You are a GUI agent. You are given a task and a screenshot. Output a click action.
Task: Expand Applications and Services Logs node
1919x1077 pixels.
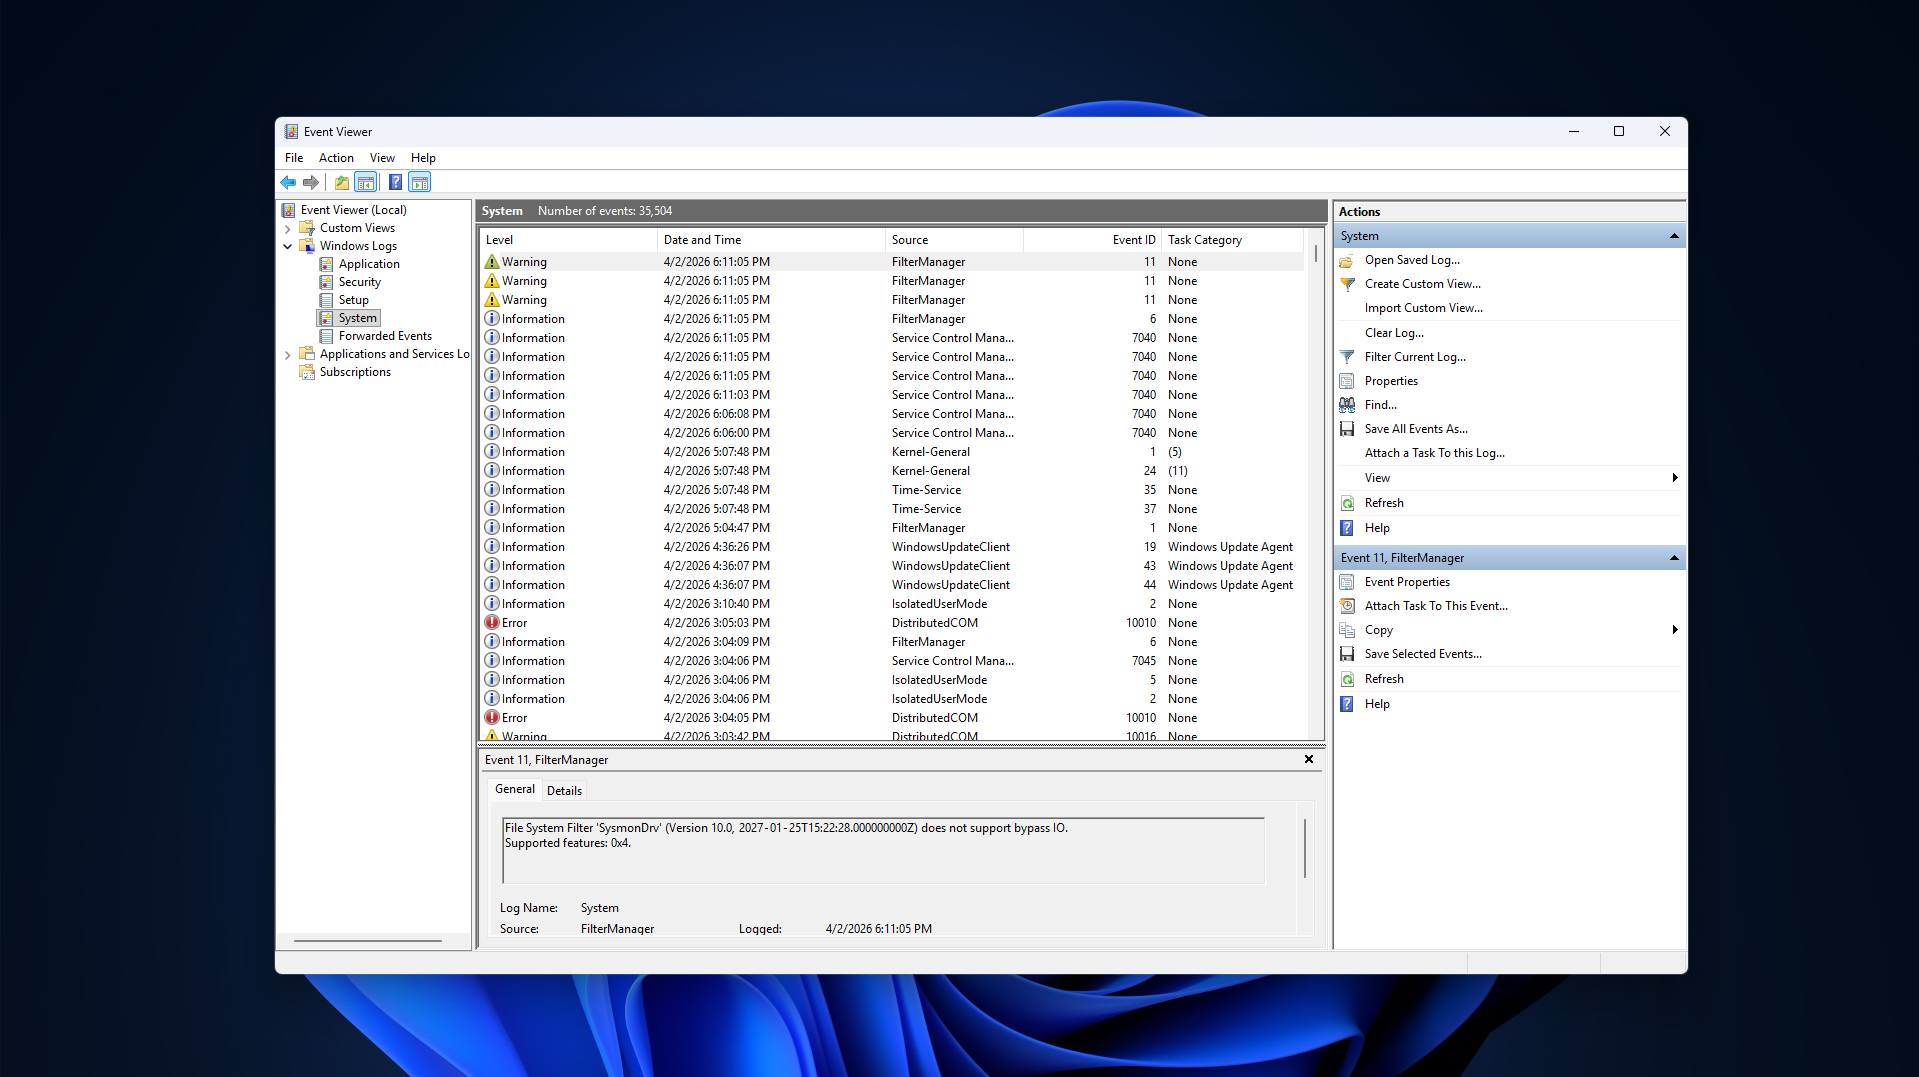click(288, 354)
